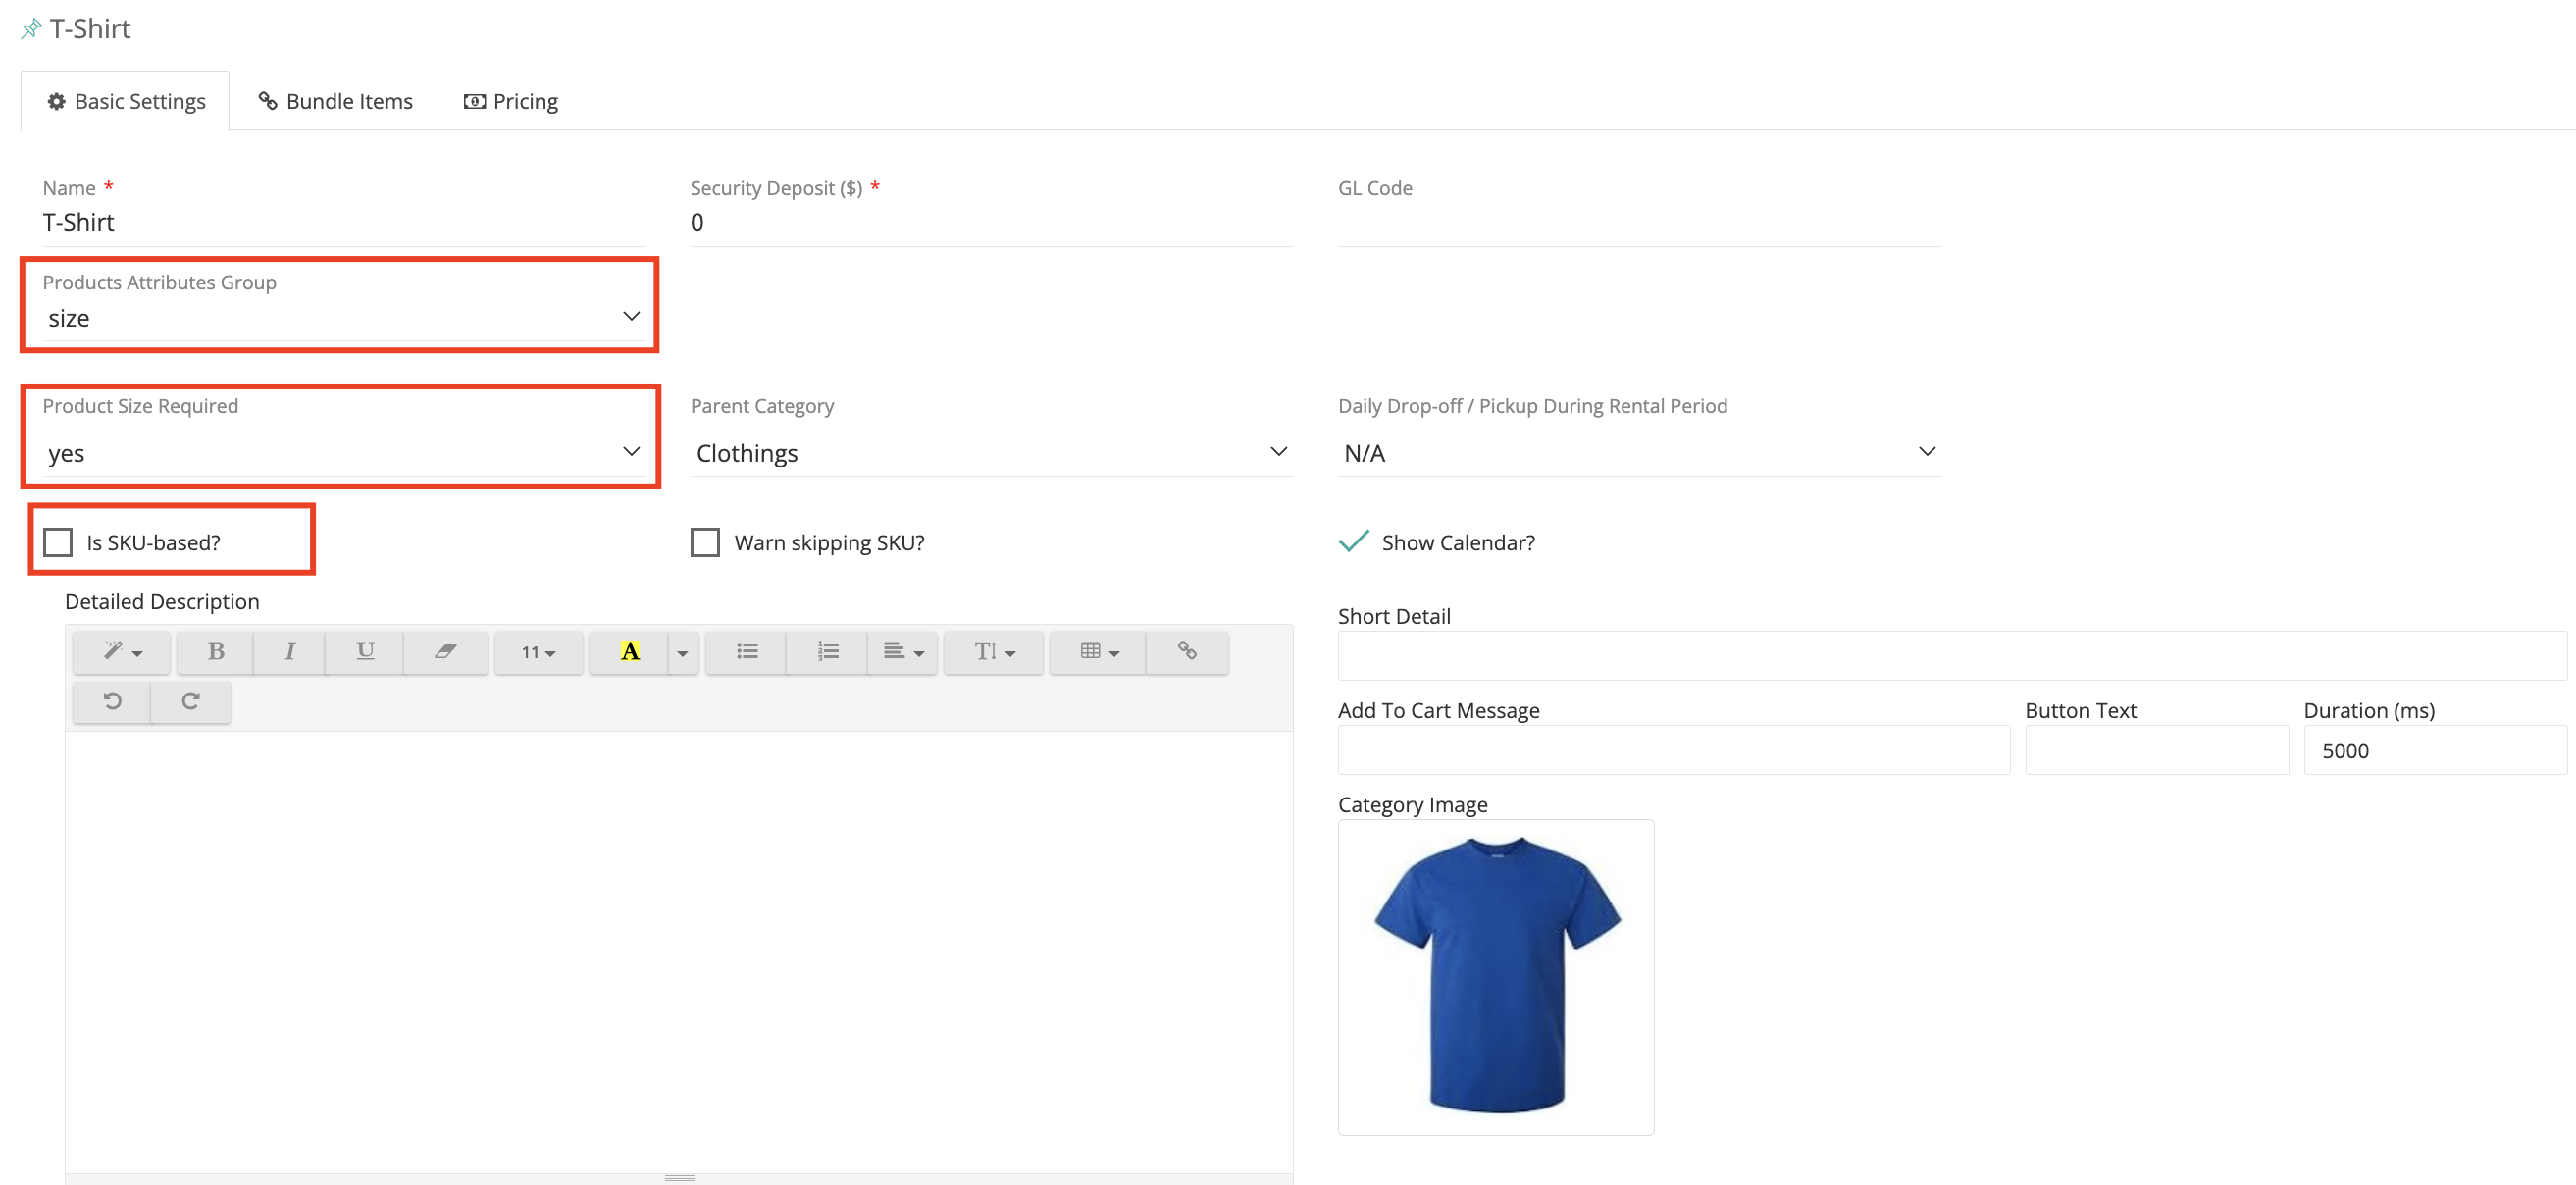Edit the Security Deposit field

click(991, 222)
